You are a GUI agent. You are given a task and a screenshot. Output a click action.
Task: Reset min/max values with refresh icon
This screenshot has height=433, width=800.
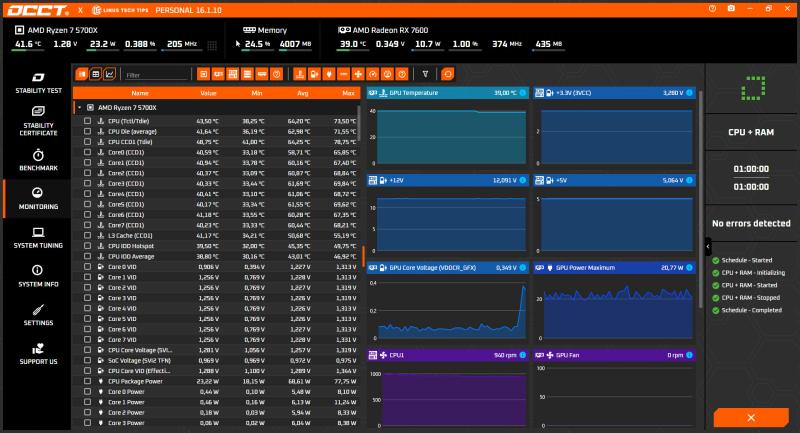(x=447, y=74)
